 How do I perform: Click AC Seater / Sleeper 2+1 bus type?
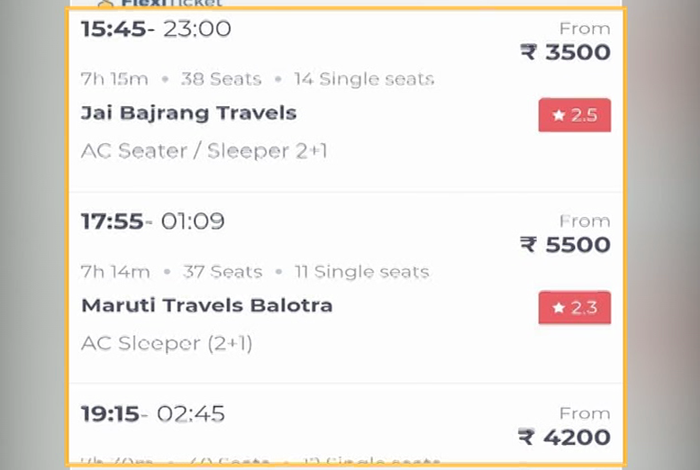[204, 151]
